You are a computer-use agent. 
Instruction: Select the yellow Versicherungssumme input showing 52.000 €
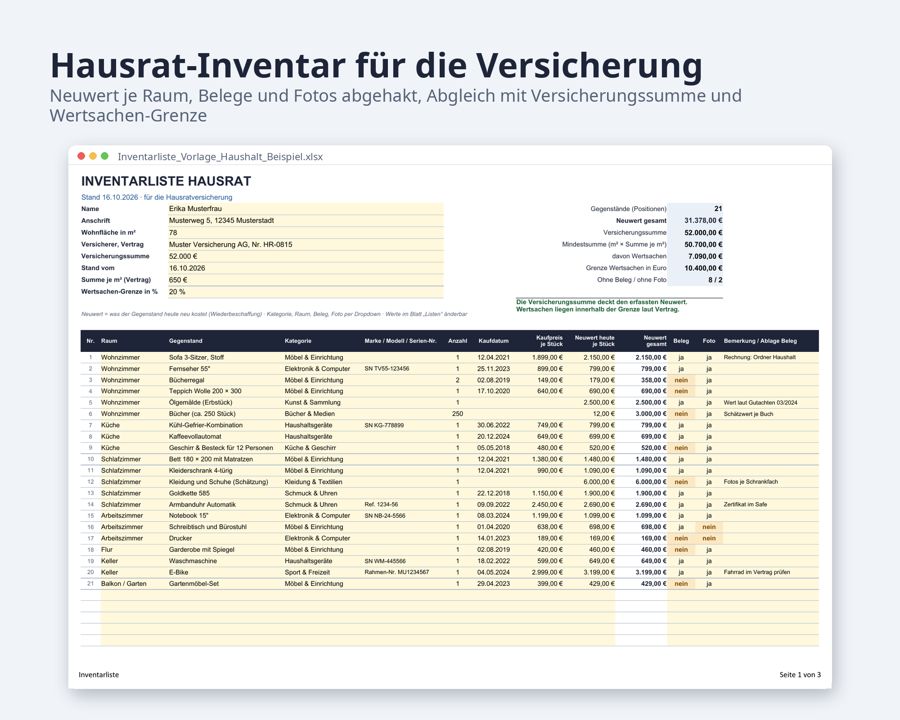pyautogui.click(x=305, y=256)
